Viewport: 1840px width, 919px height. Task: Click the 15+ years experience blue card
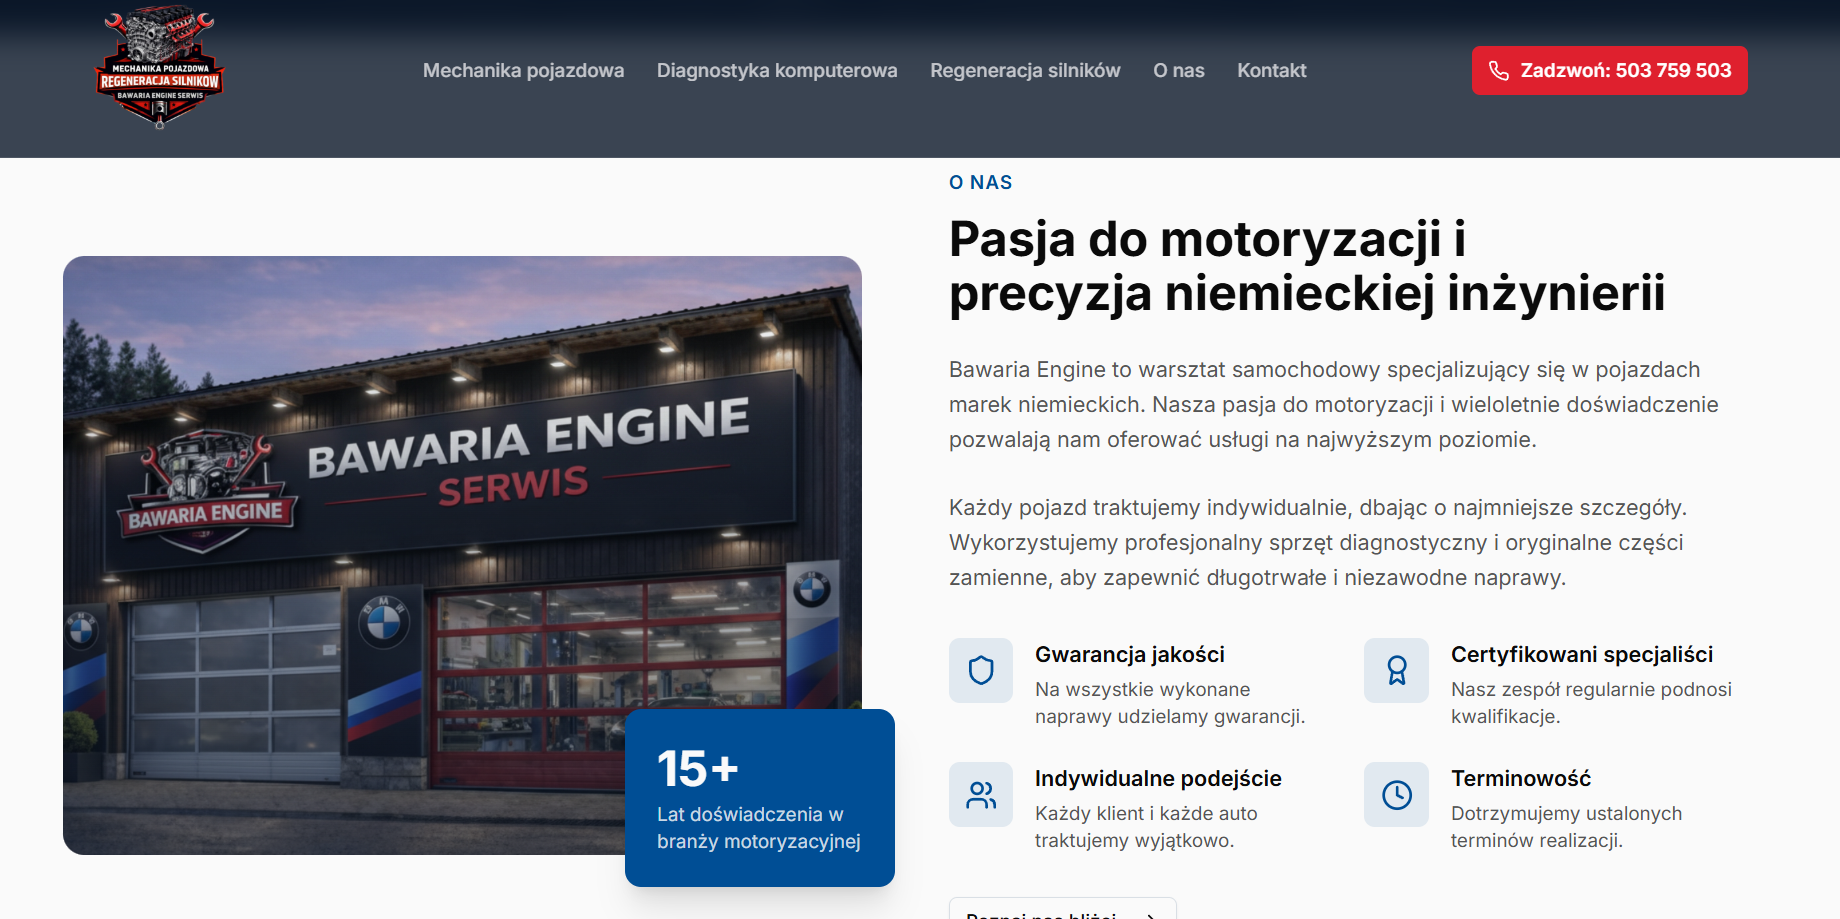pos(760,798)
